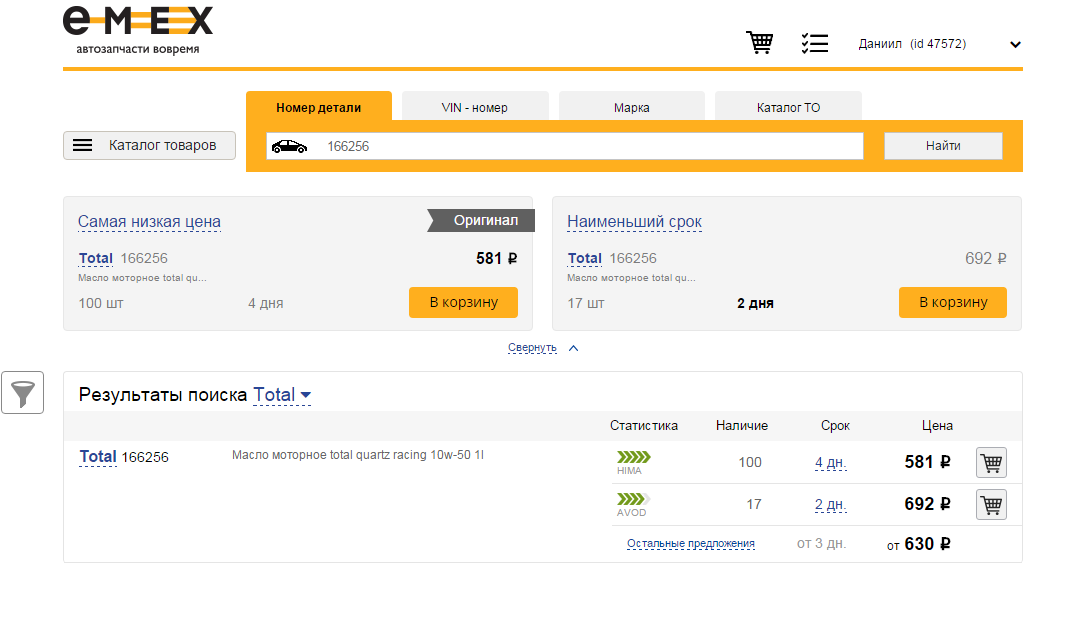
Task: Open Остальные предложения link
Action: coord(691,544)
